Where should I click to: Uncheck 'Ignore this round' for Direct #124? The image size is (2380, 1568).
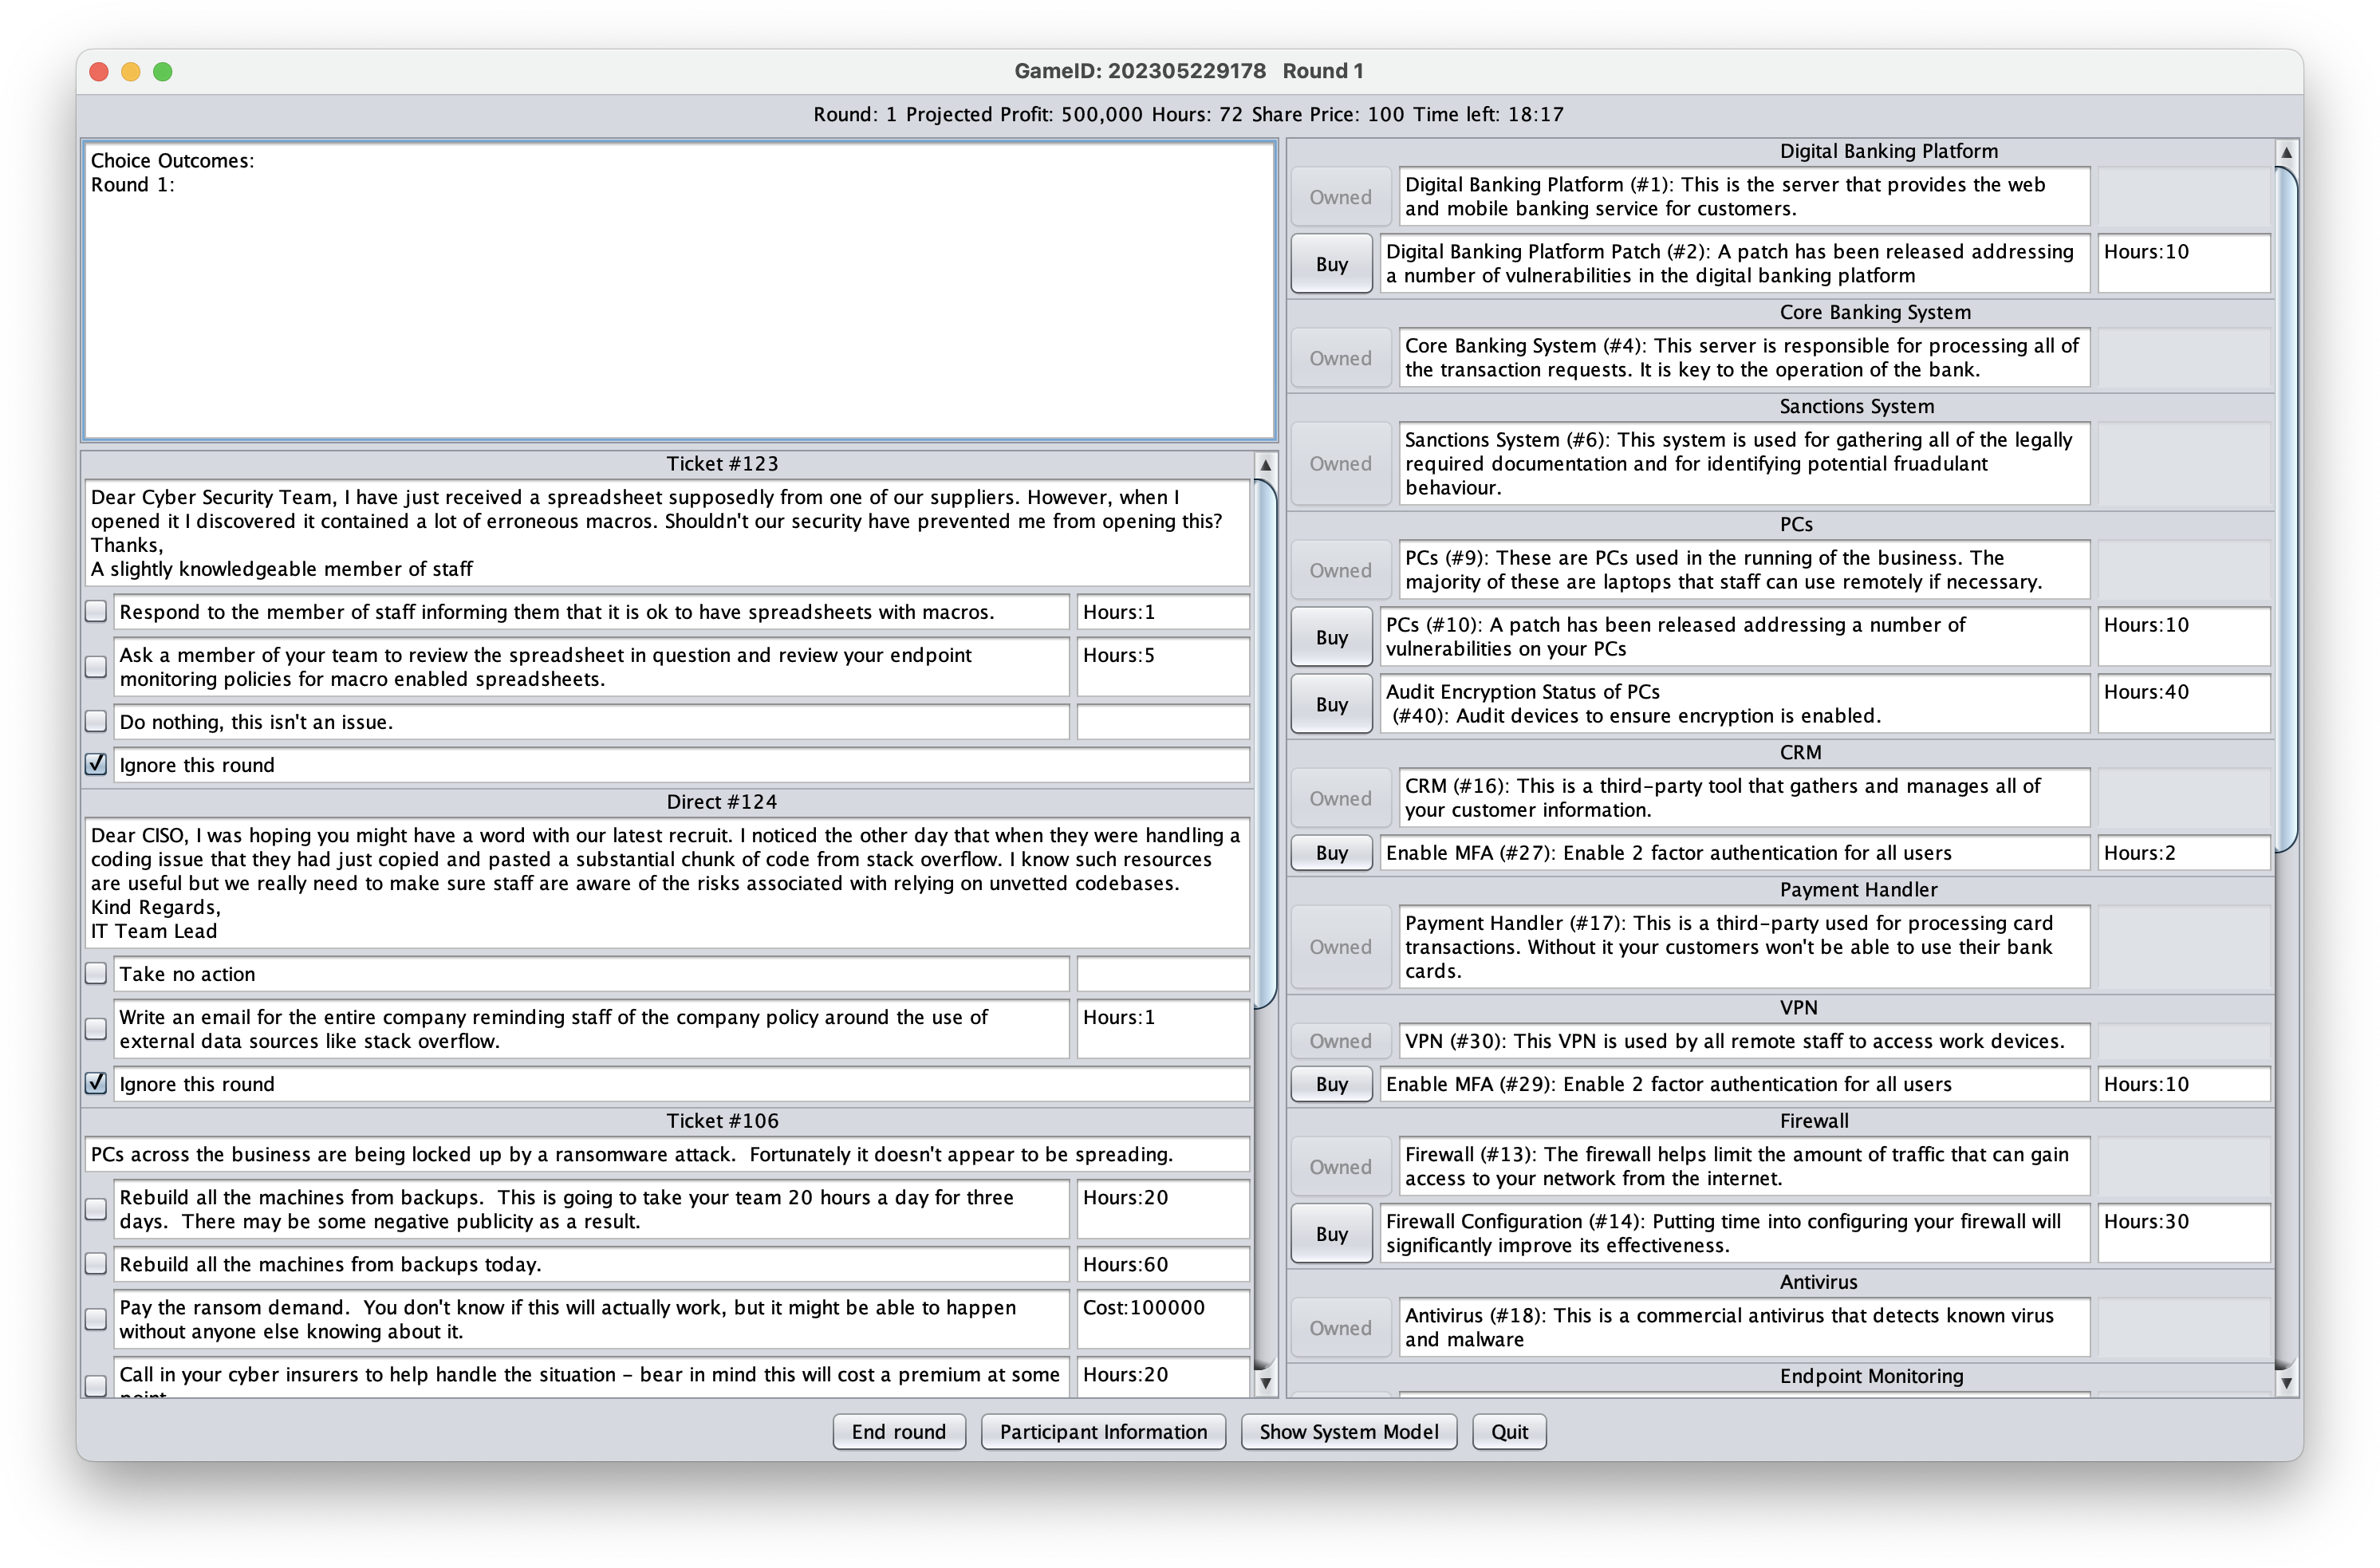(96, 1084)
